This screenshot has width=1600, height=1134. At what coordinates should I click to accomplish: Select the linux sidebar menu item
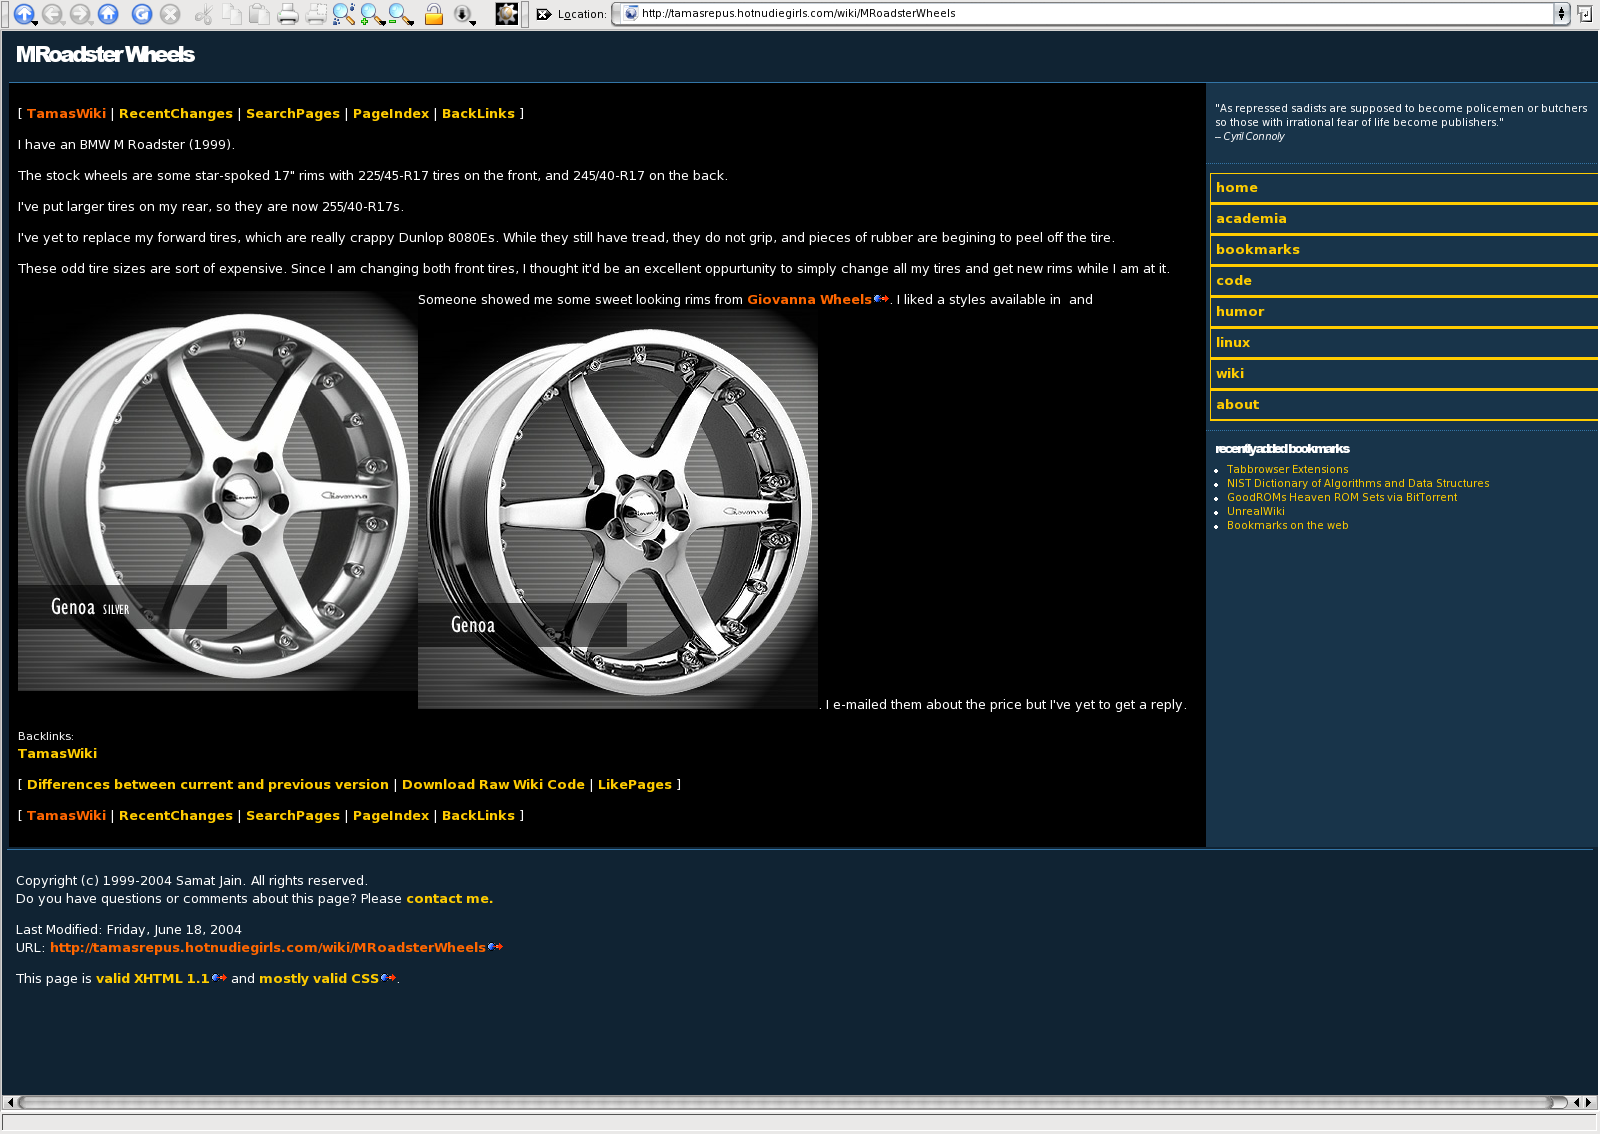(x=1404, y=343)
